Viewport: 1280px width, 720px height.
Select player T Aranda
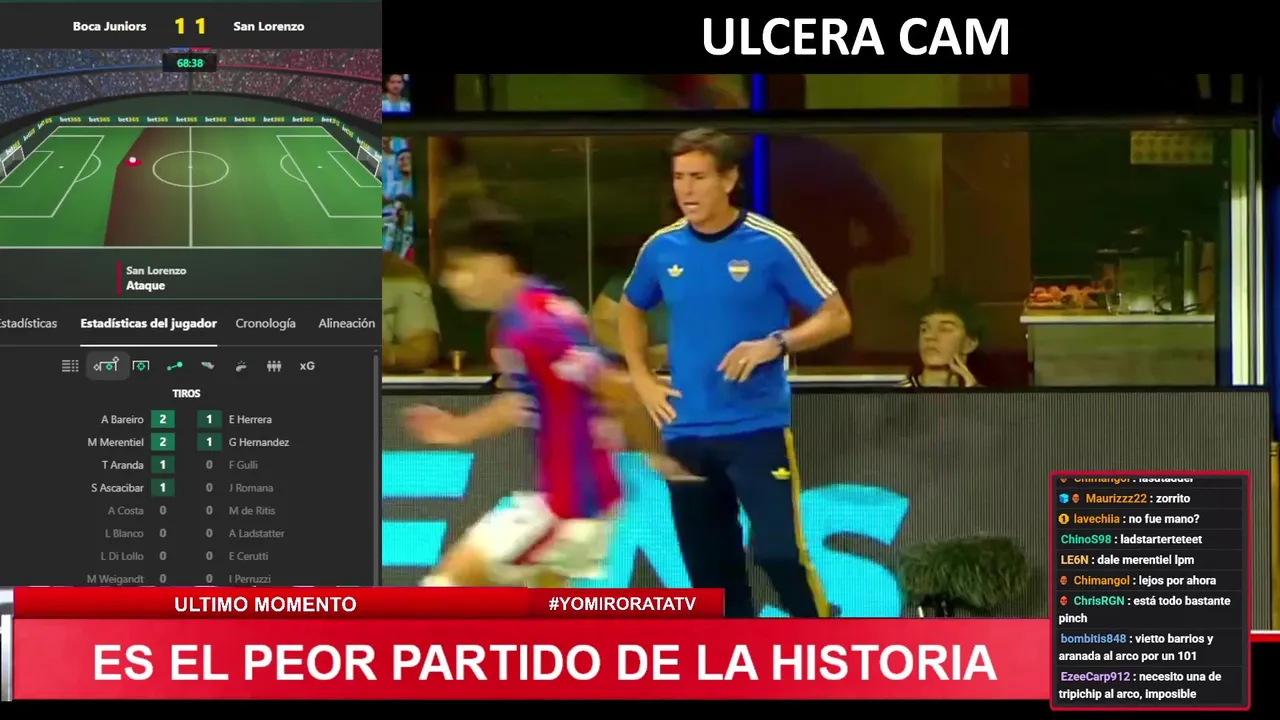point(123,465)
